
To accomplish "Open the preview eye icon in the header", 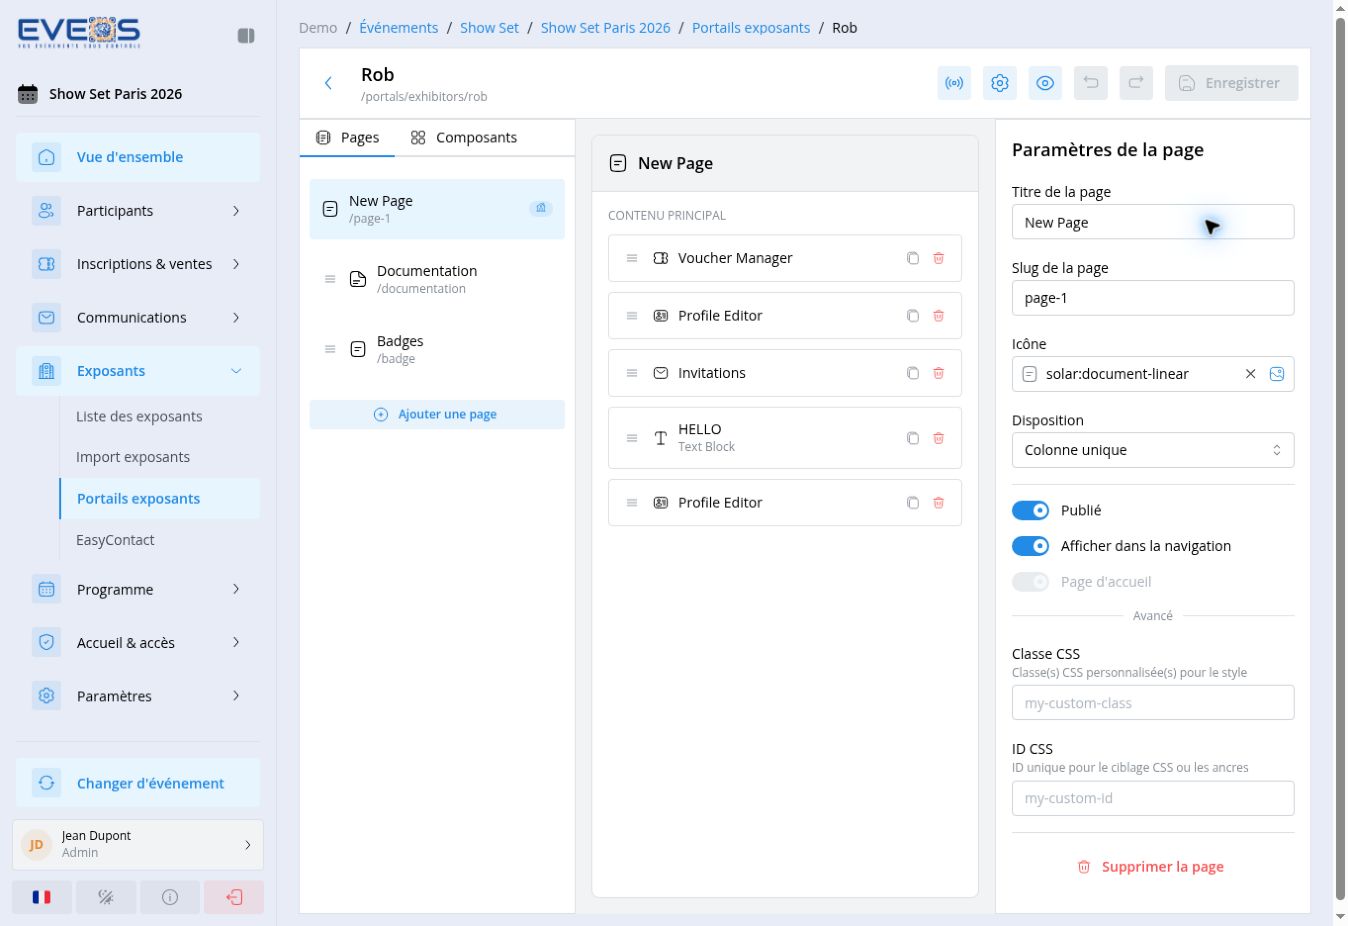I will (x=1045, y=83).
